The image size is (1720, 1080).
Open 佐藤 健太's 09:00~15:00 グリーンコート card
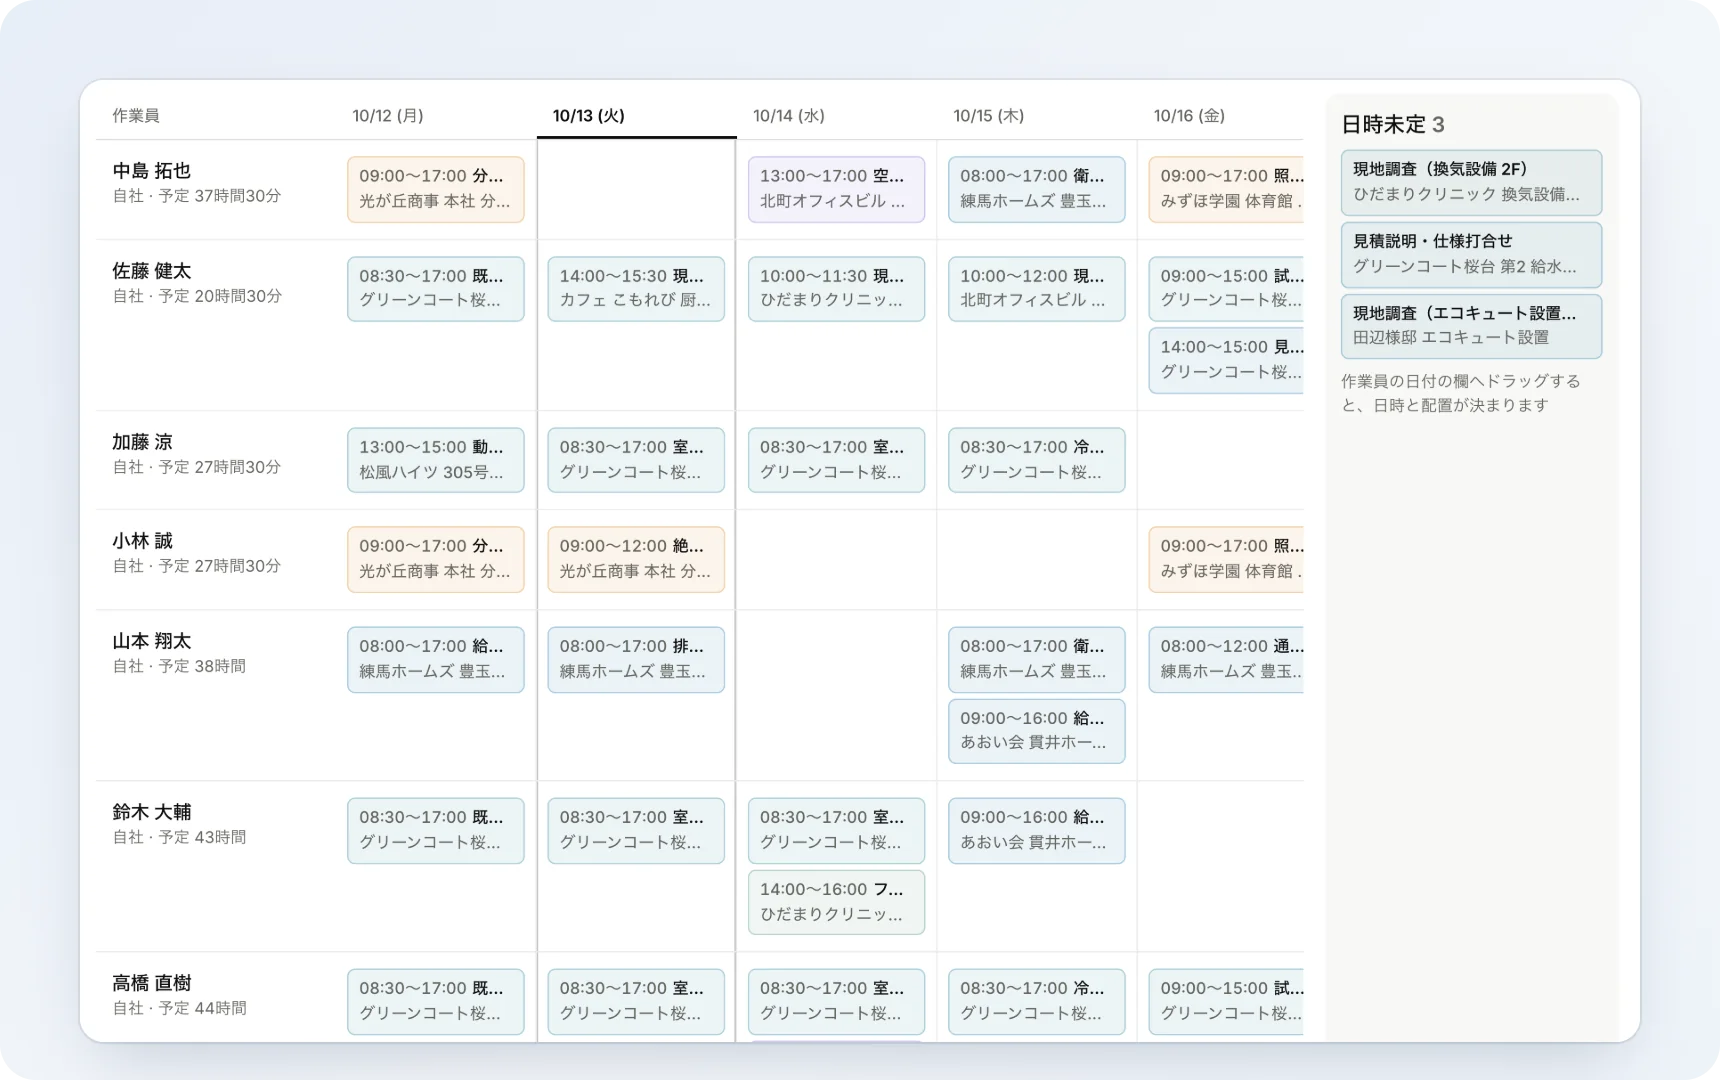(1226, 289)
